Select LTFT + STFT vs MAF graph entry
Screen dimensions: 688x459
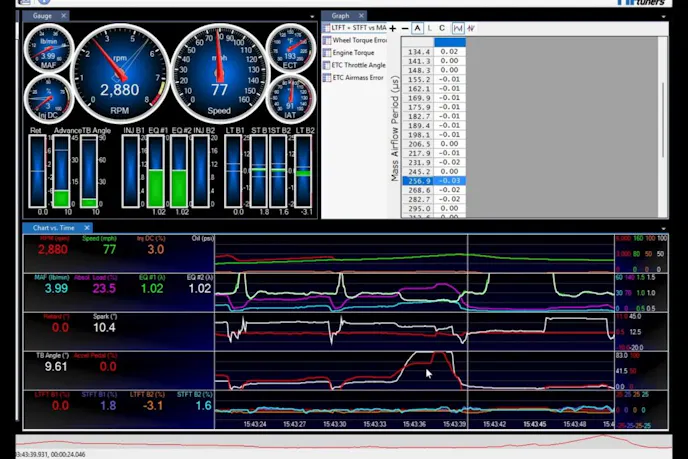(x=359, y=28)
